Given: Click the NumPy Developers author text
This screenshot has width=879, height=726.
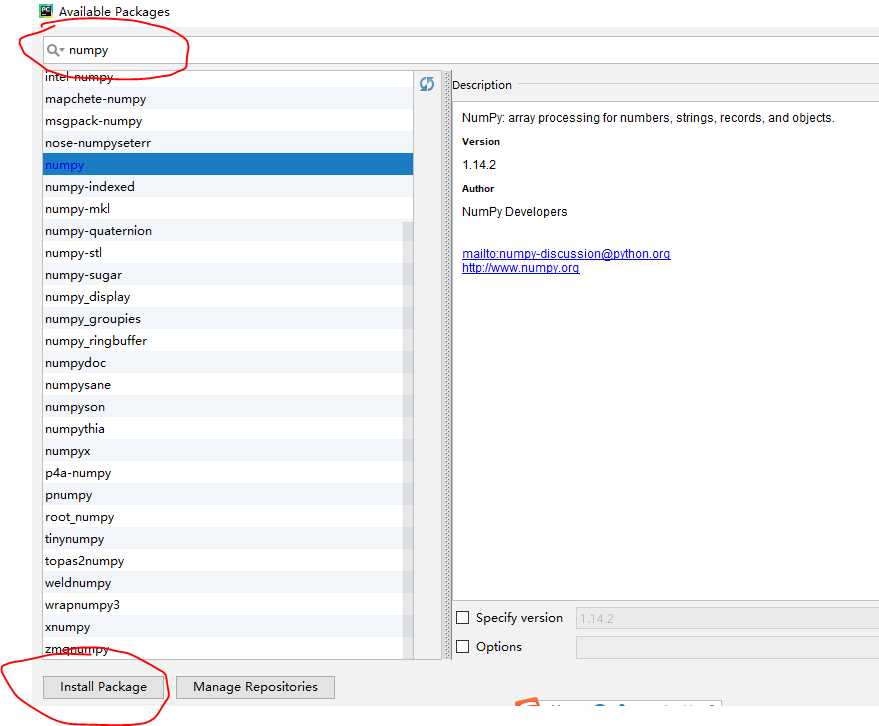Looking at the screenshot, I should click(514, 212).
